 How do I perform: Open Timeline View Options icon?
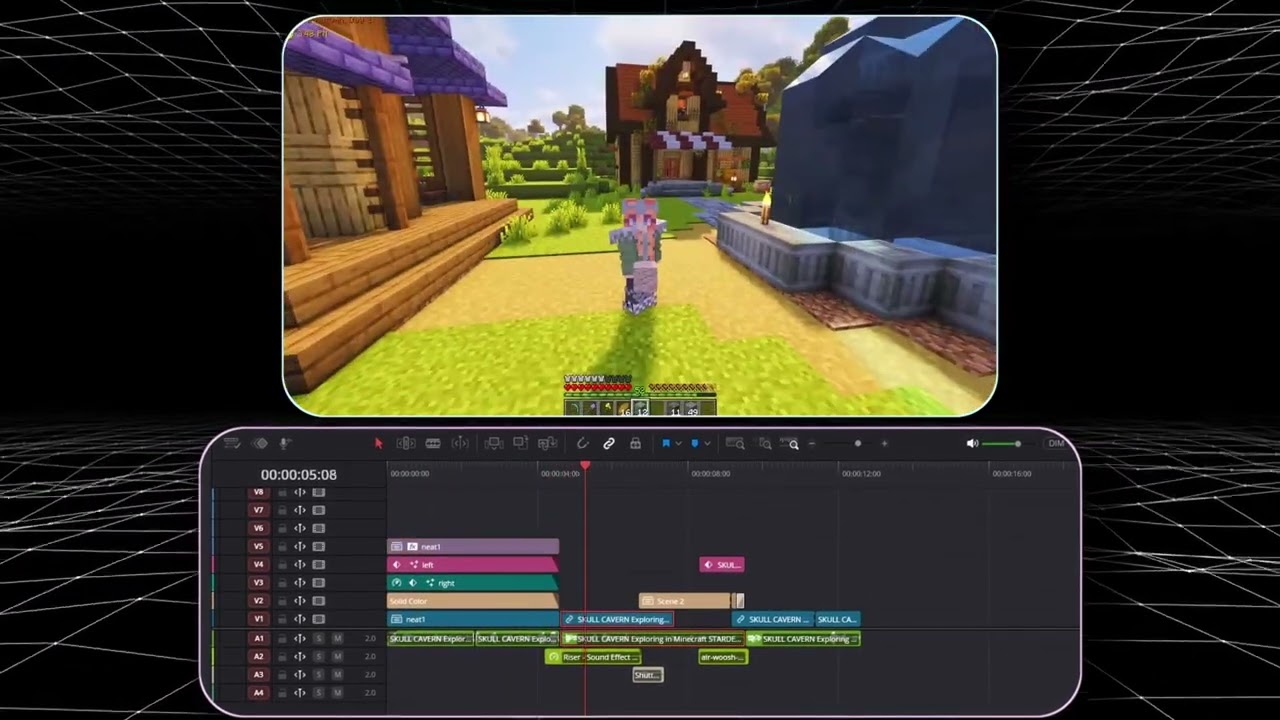tap(232, 443)
